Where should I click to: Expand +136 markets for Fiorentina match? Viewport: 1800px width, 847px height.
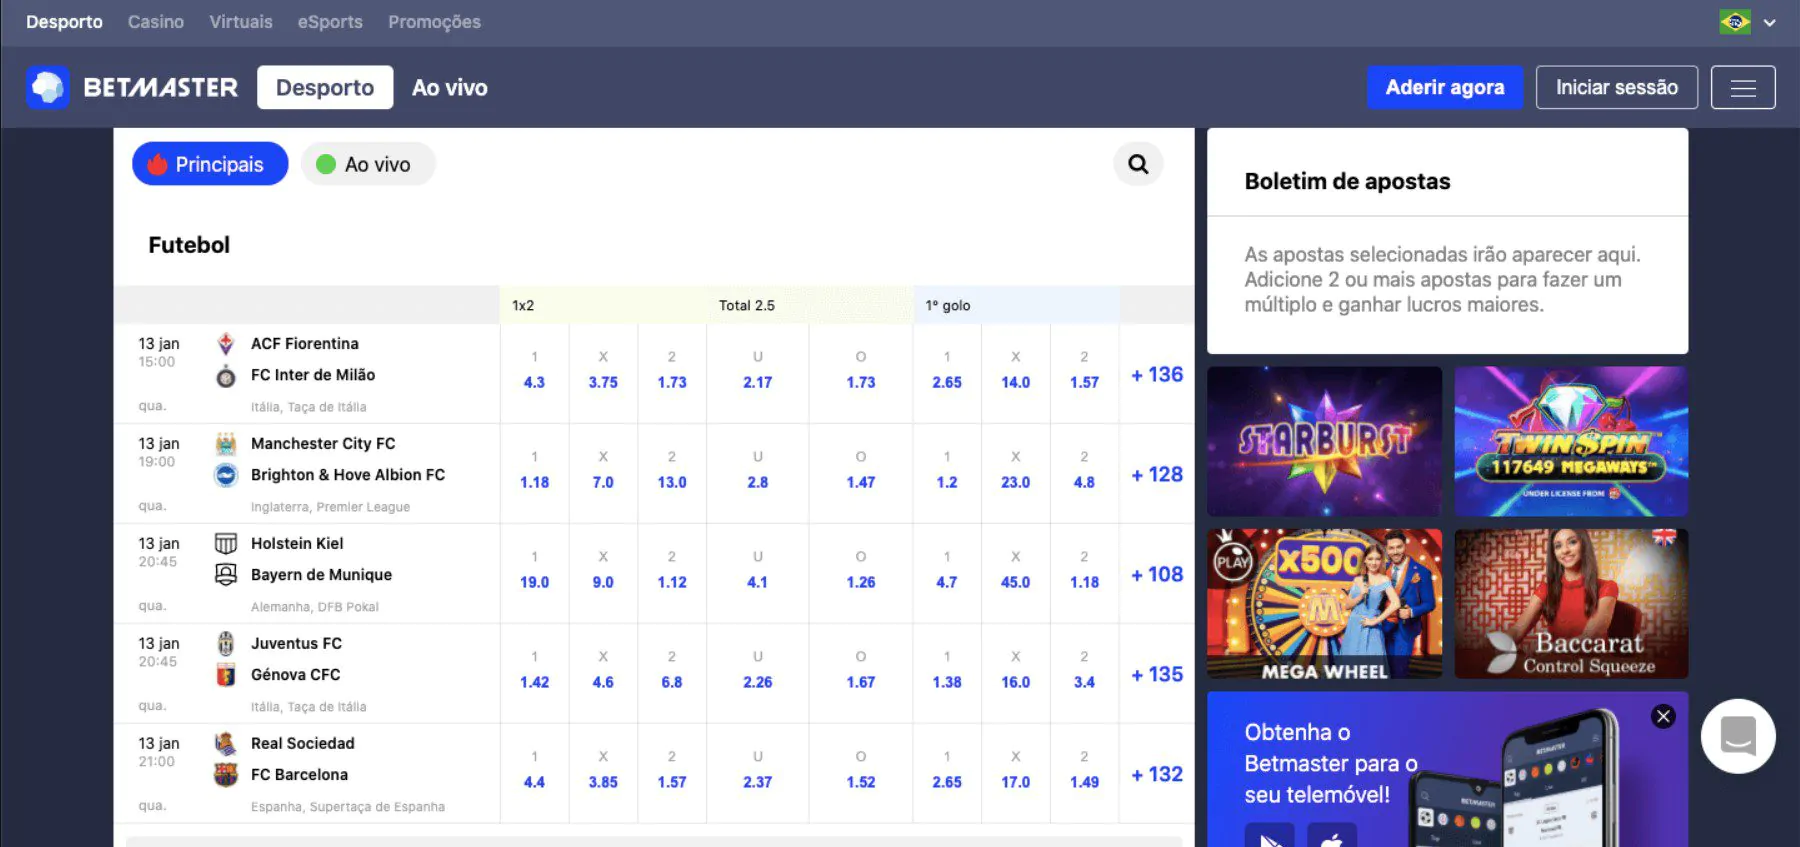point(1157,375)
